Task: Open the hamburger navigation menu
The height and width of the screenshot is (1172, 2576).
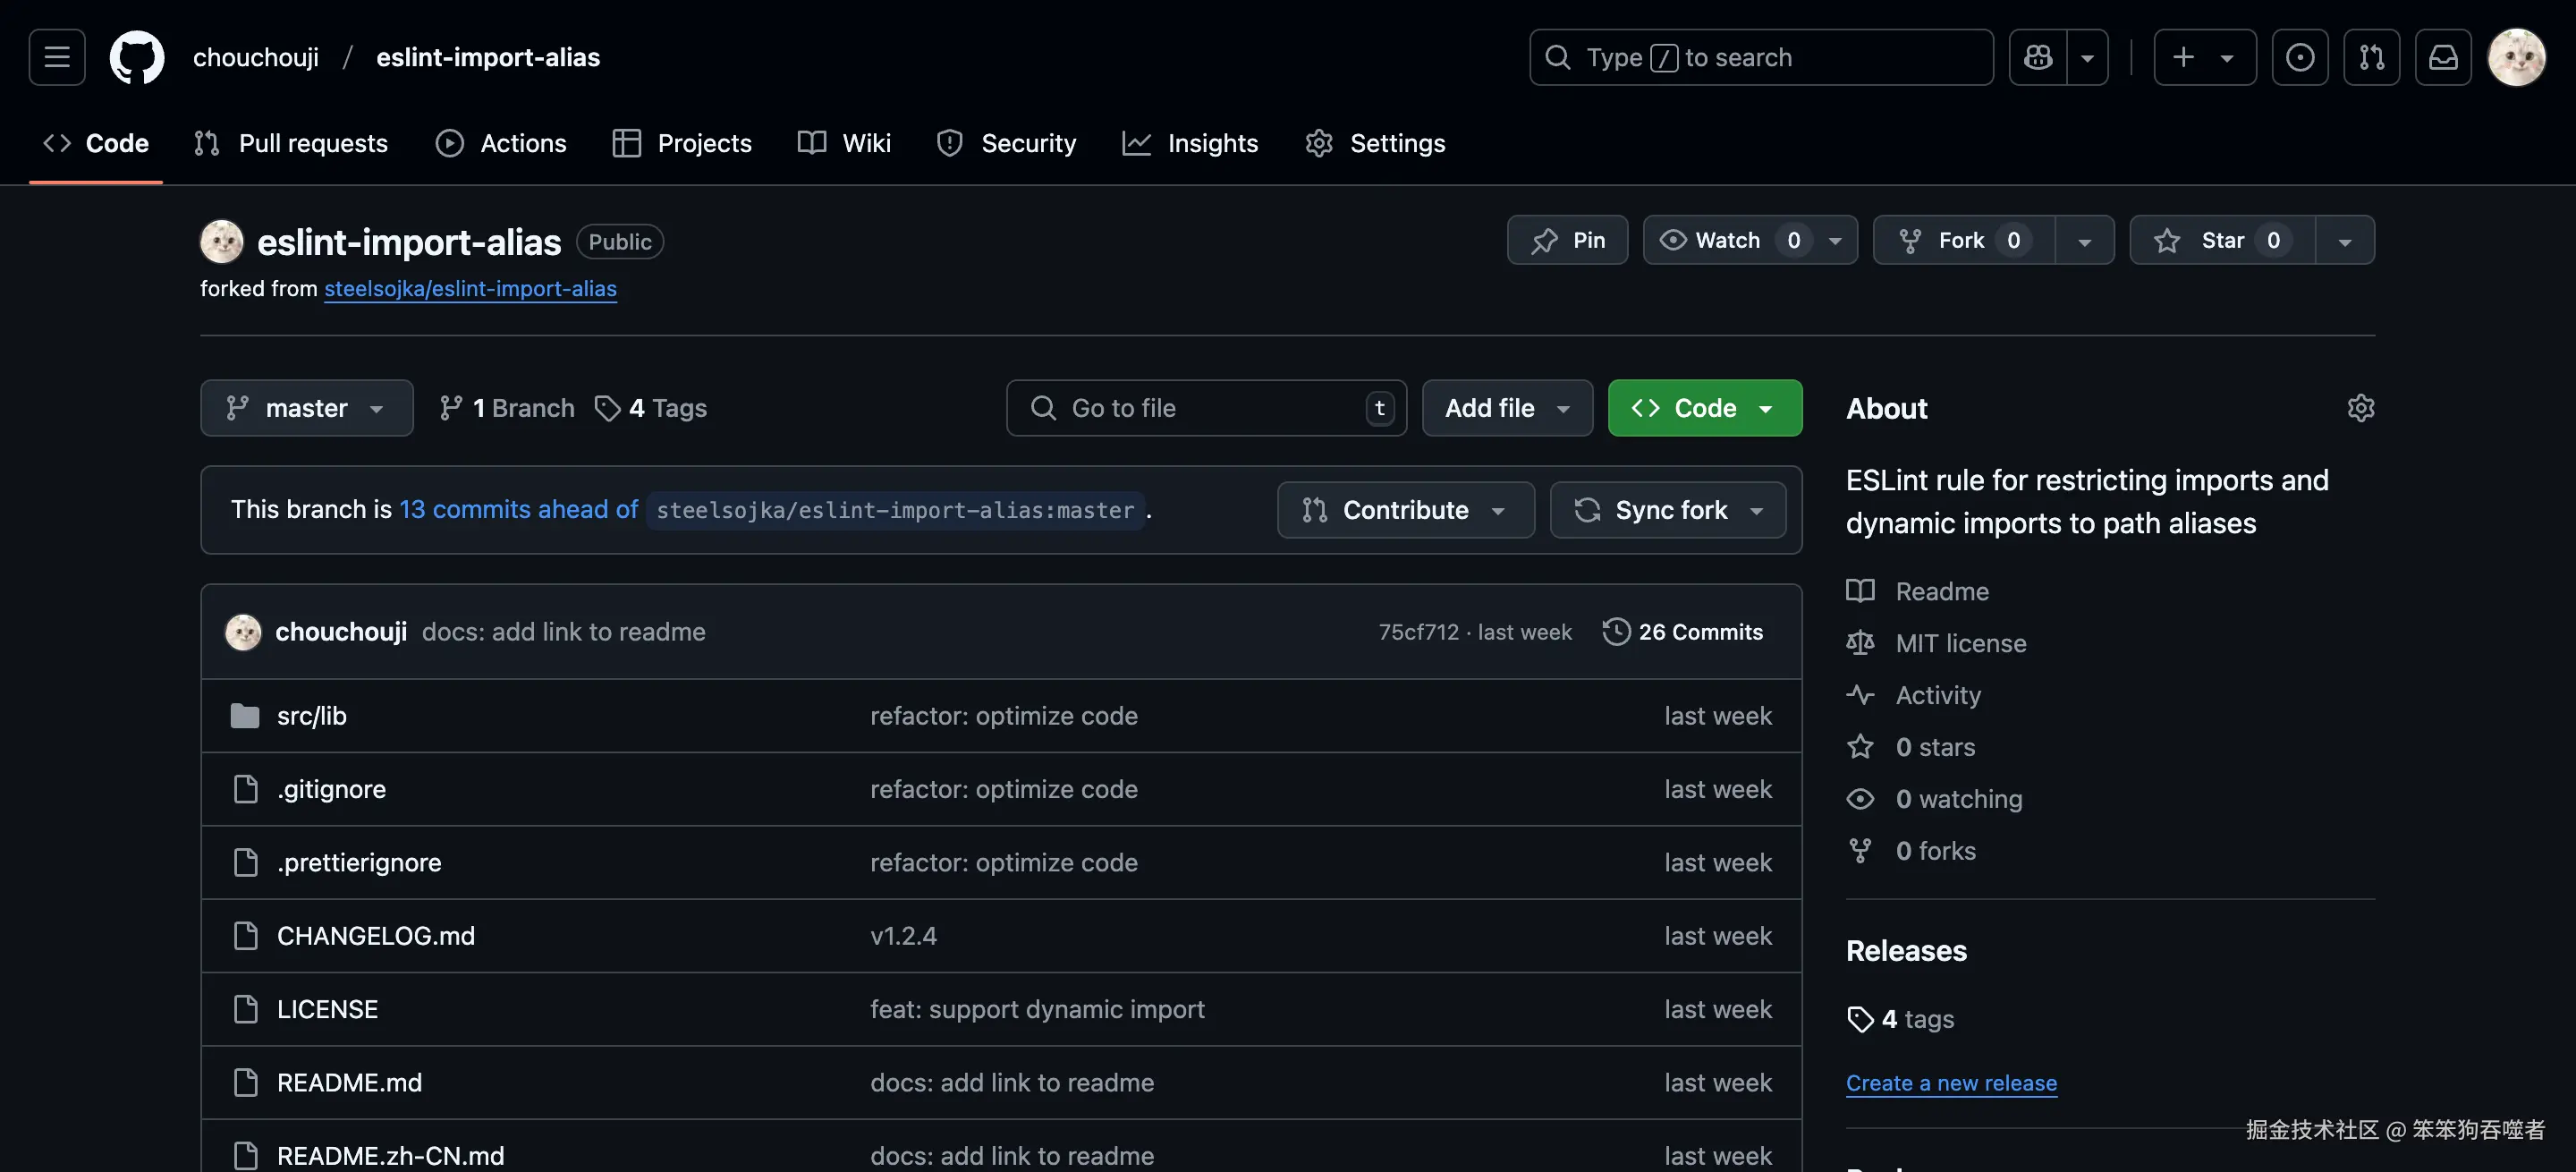Action: (57, 57)
